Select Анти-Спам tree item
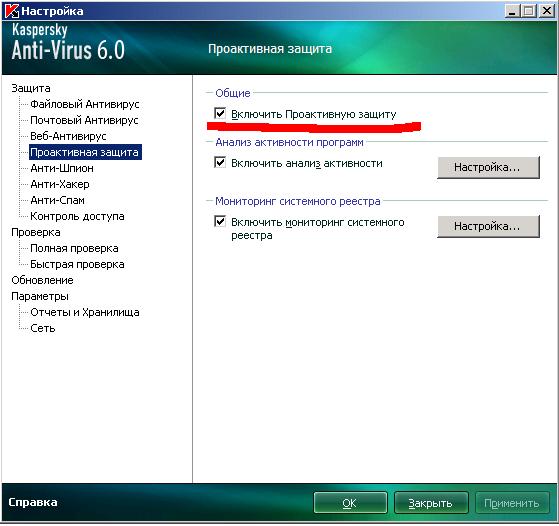This screenshot has height=526, width=559. [57, 200]
